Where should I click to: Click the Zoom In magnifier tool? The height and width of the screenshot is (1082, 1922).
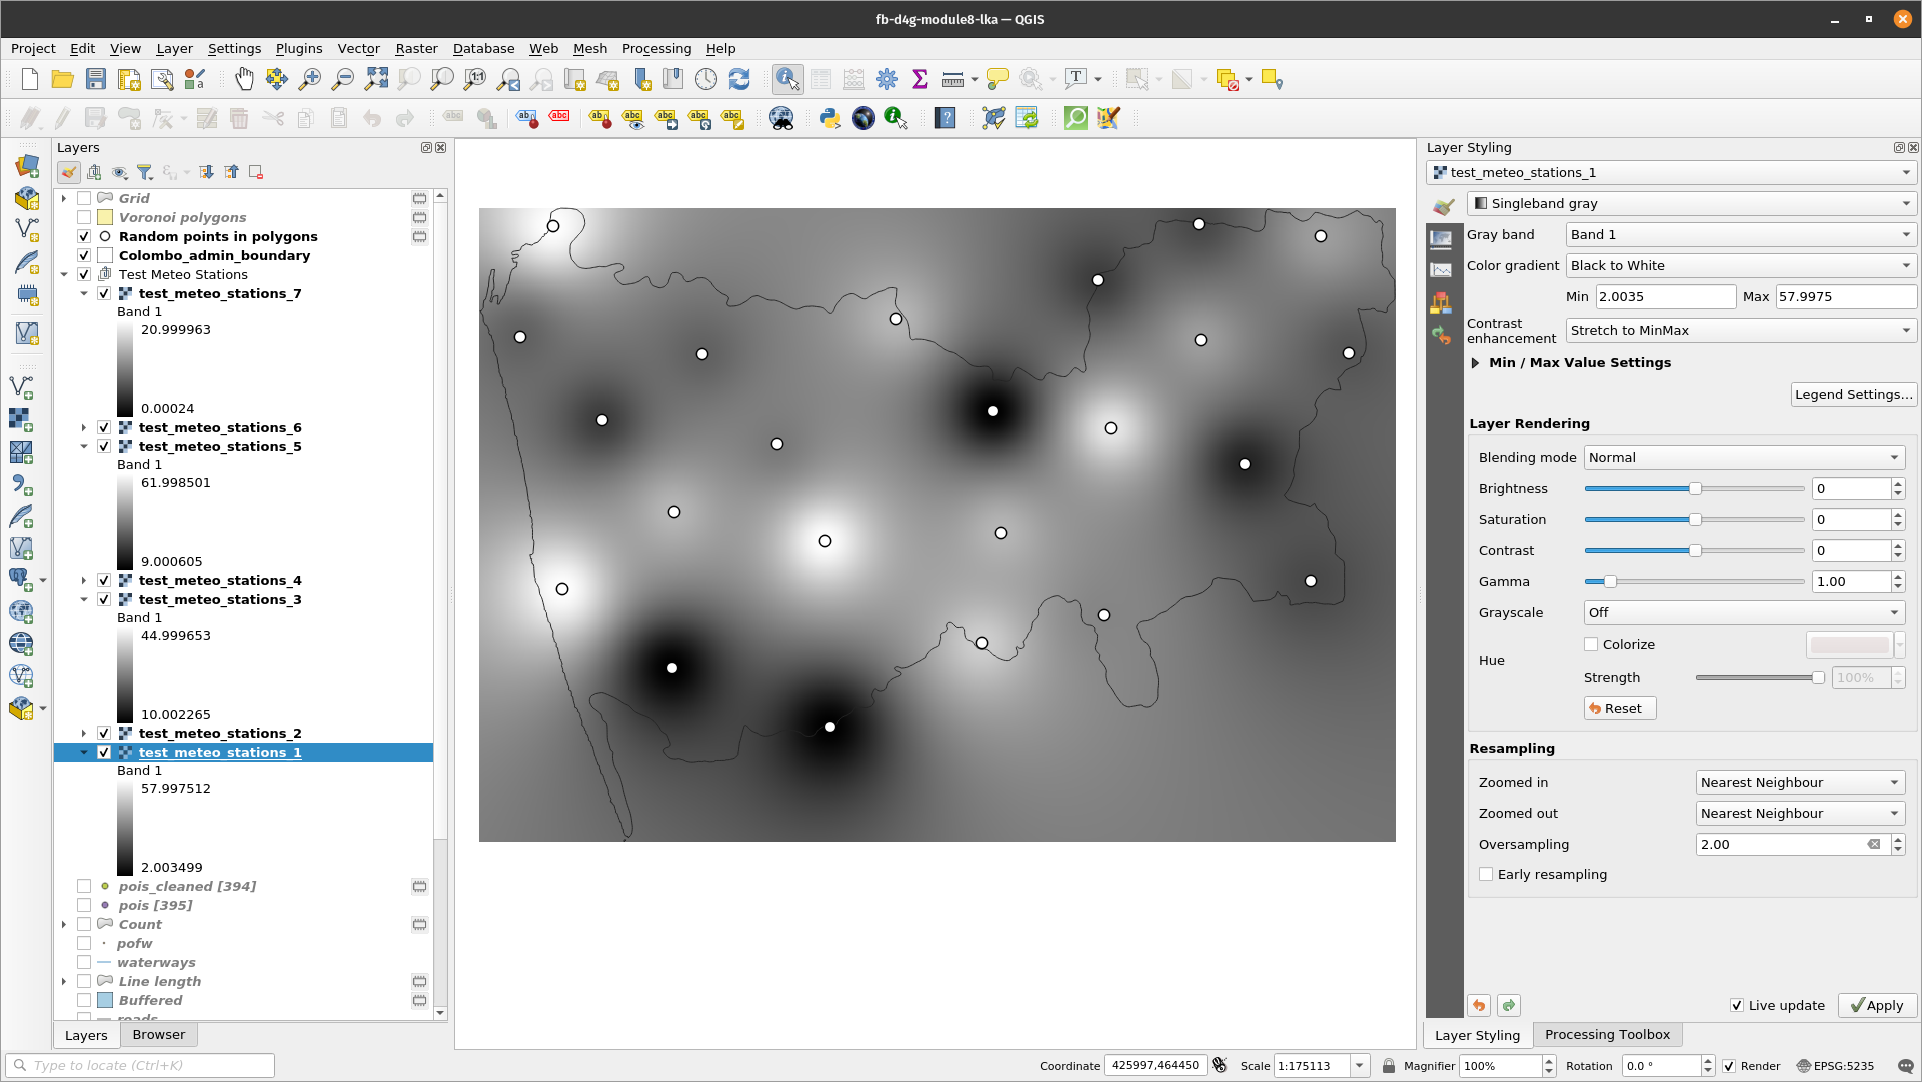point(310,80)
